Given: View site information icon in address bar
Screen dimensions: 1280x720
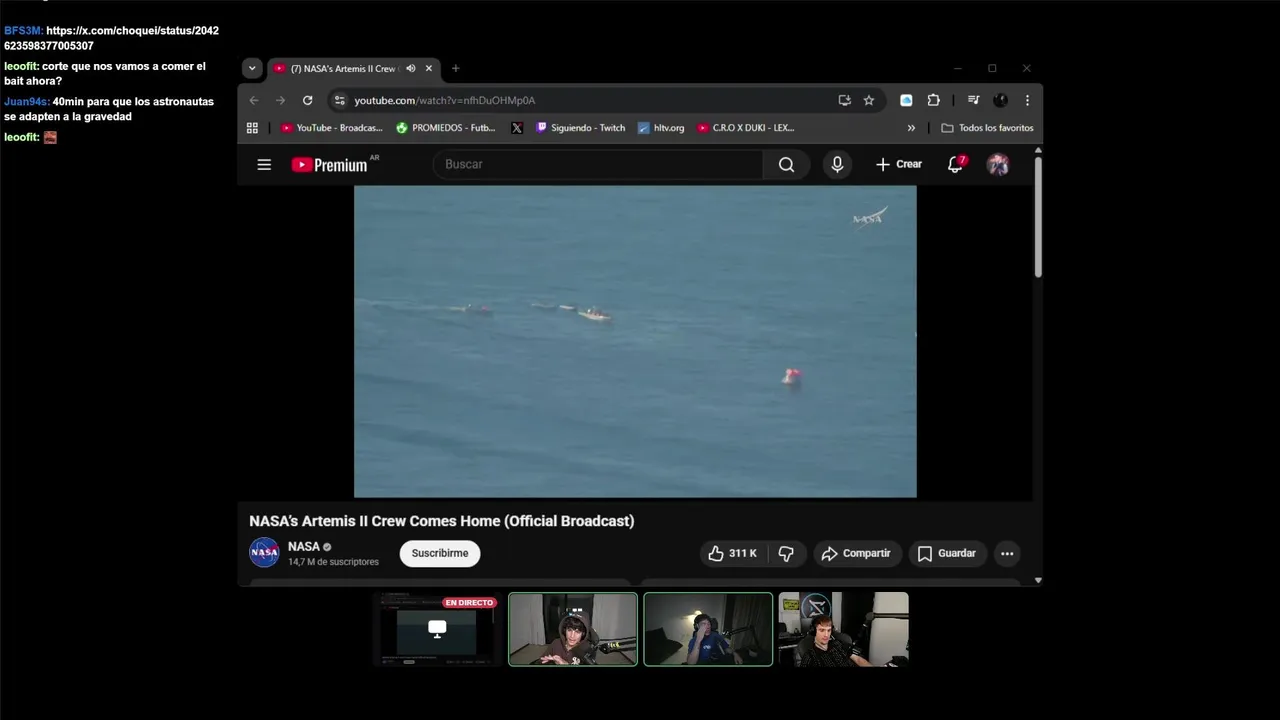Looking at the screenshot, I should (340, 100).
